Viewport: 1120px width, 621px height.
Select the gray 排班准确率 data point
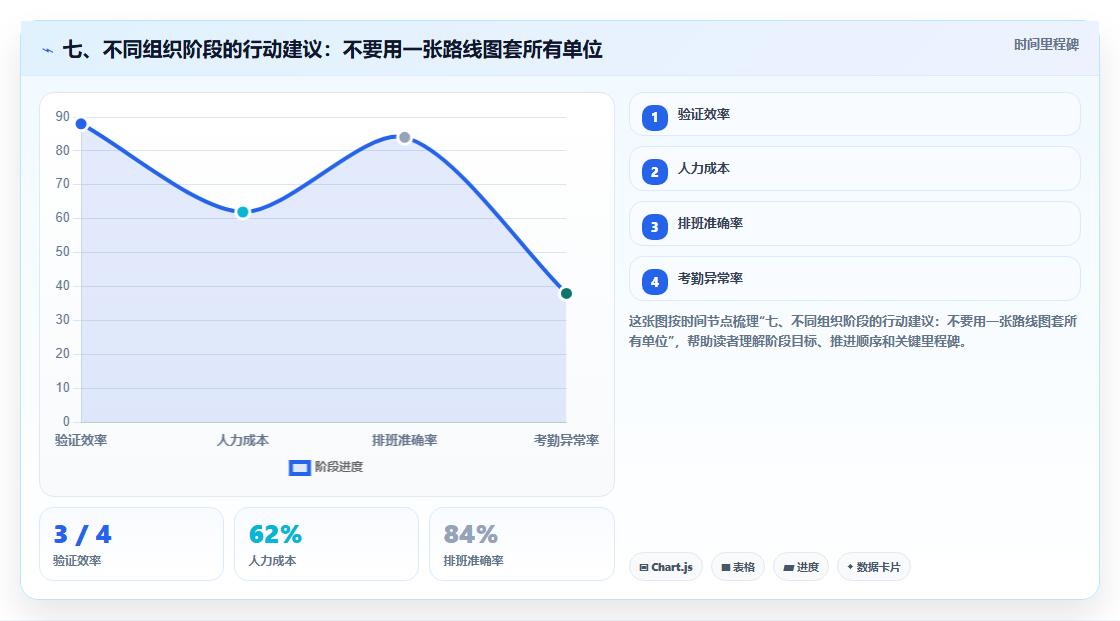pyautogui.click(x=404, y=137)
